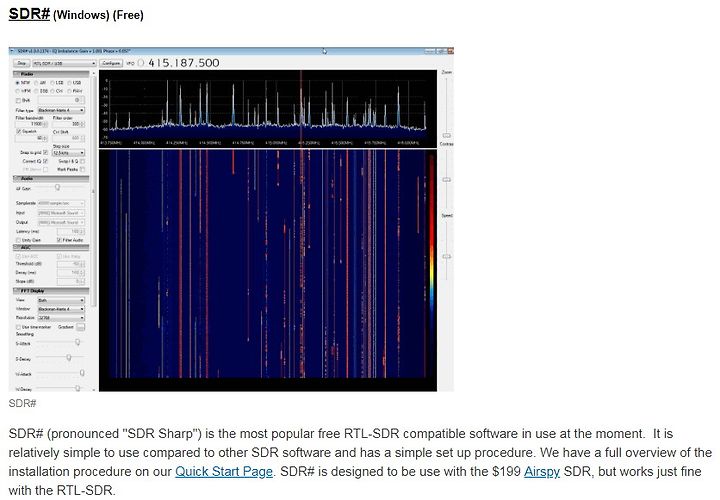The image size is (720, 500).
Task: Open the SDR# heading link
Action: [x=29, y=14]
